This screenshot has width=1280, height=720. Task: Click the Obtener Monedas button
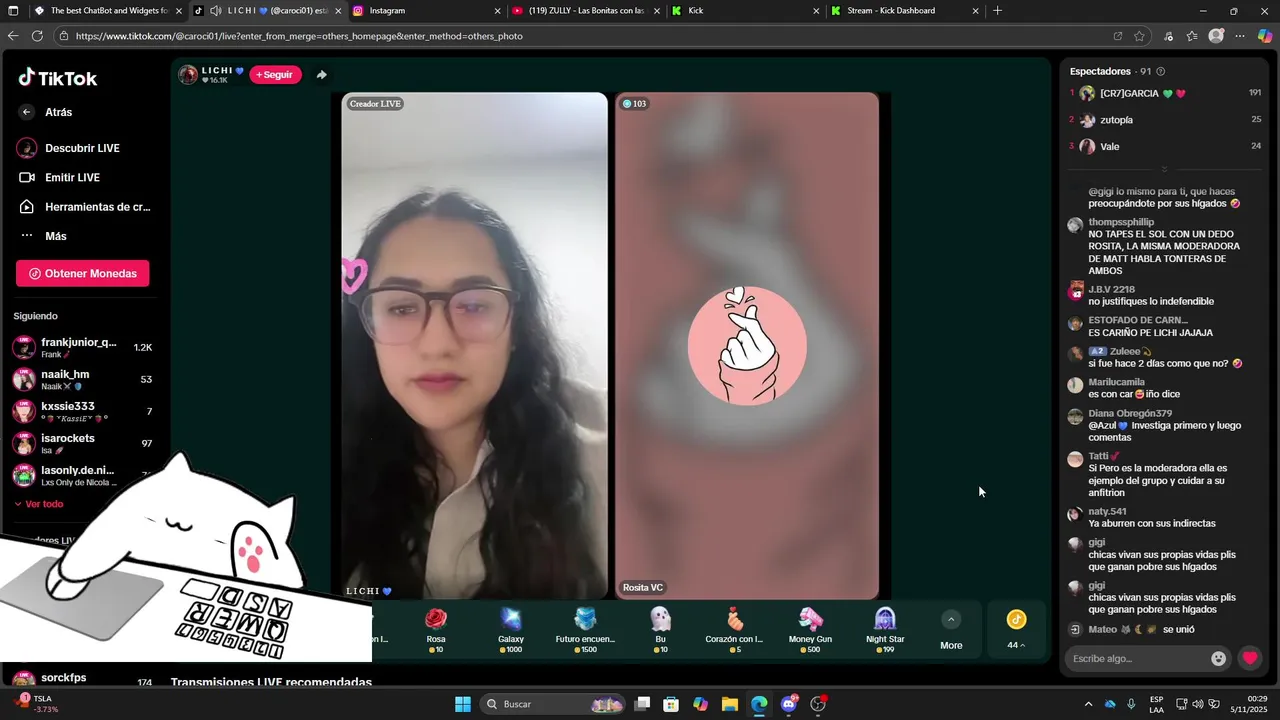coord(82,273)
